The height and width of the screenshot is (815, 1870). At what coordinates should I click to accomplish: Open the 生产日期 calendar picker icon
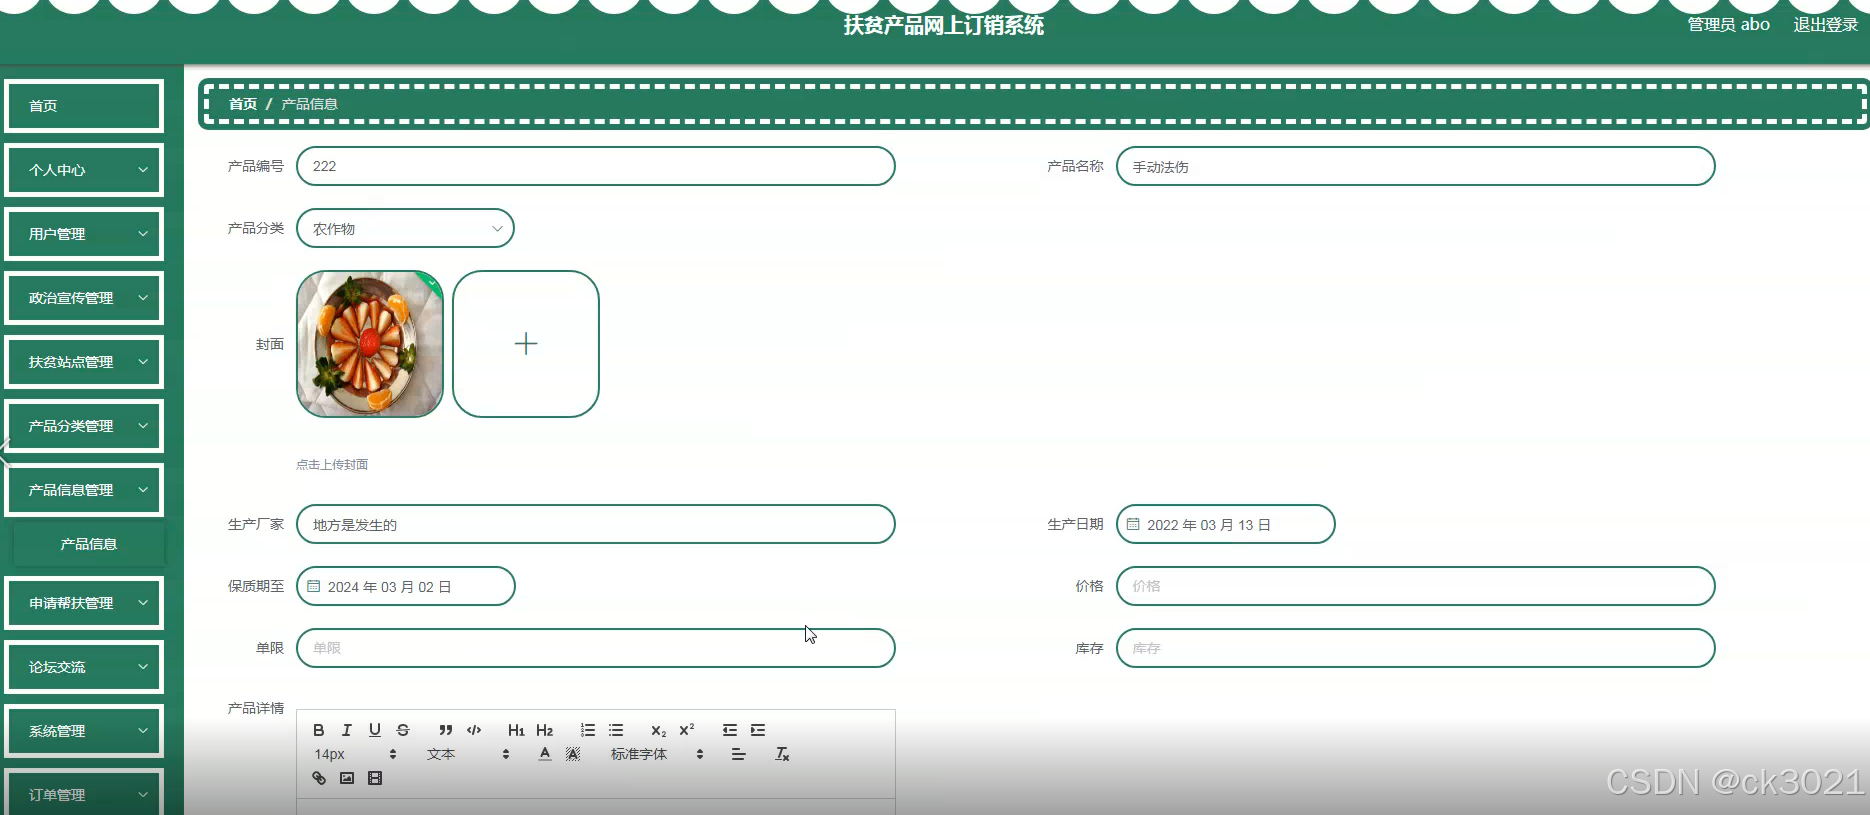click(1133, 524)
